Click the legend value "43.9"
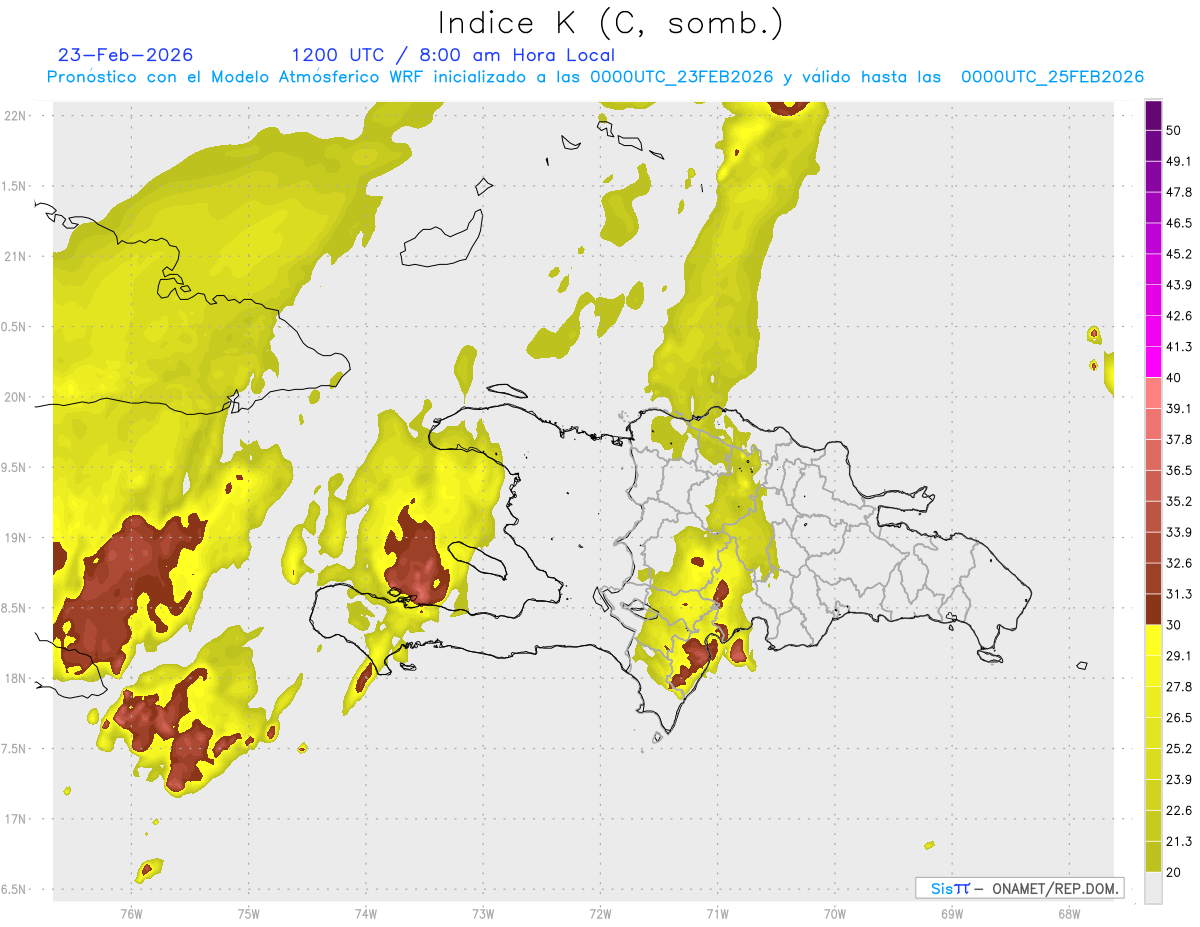Viewport: 1200px width, 927px height. coord(1179,285)
